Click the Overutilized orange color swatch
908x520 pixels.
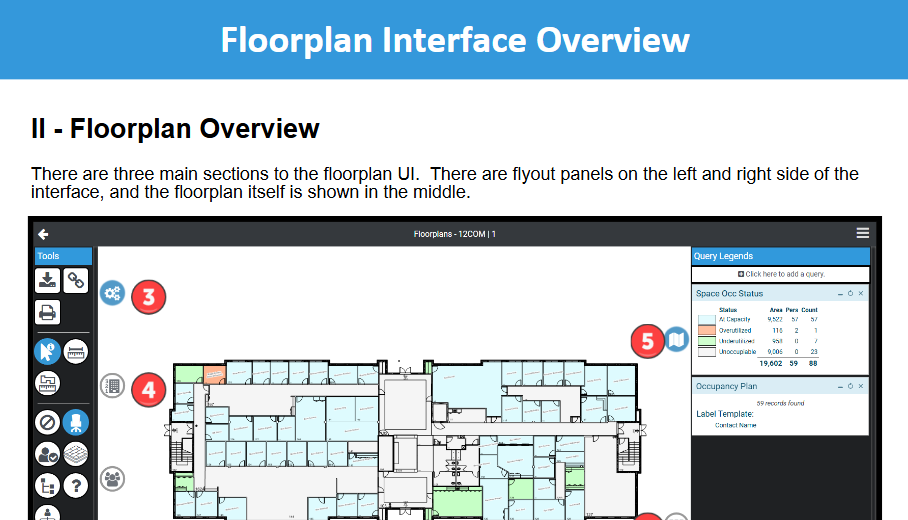click(x=706, y=330)
